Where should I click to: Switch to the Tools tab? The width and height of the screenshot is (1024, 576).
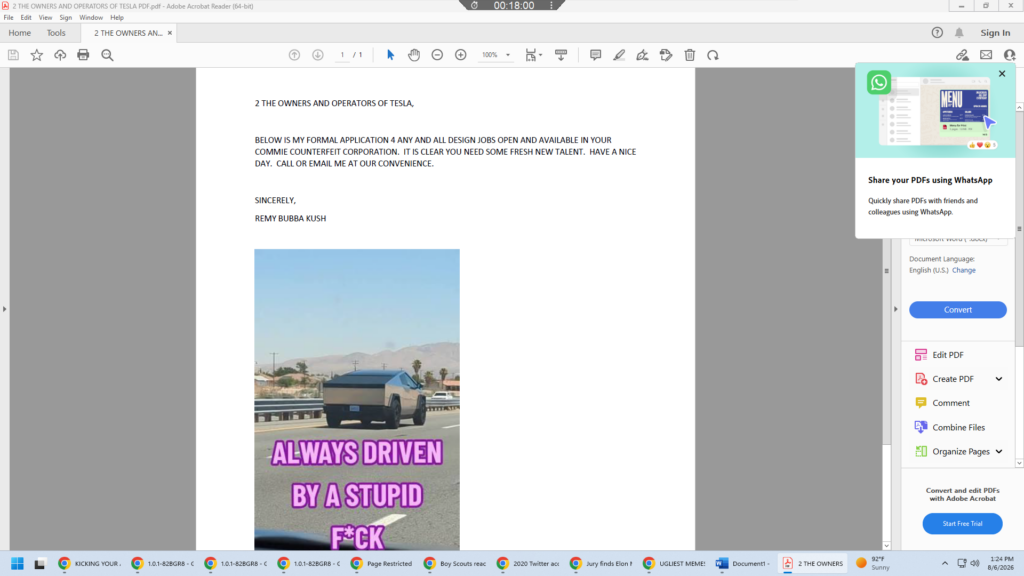click(x=56, y=33)
